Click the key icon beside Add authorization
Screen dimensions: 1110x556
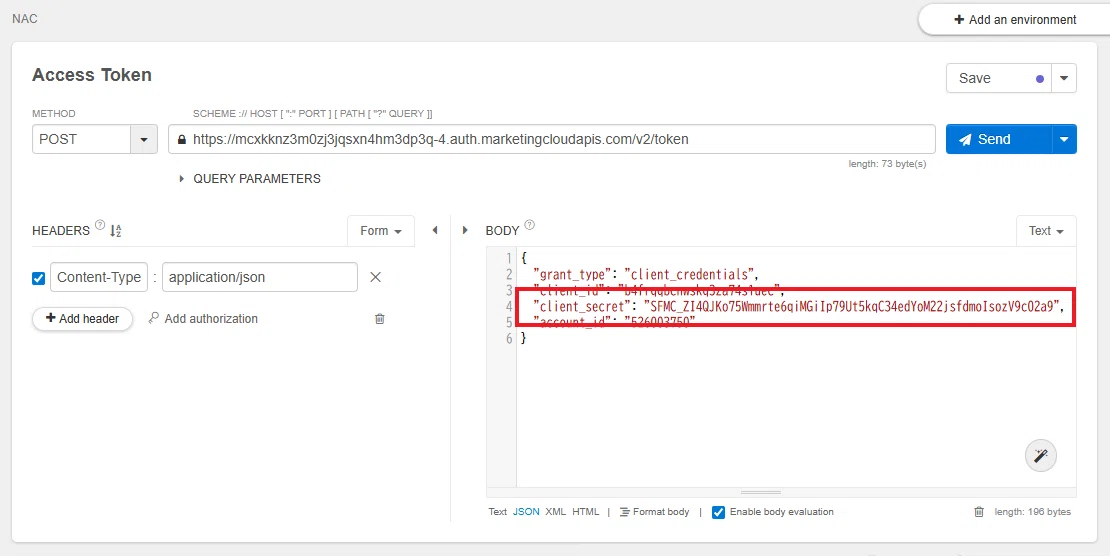pyautogui.click(x=154, y=319)
